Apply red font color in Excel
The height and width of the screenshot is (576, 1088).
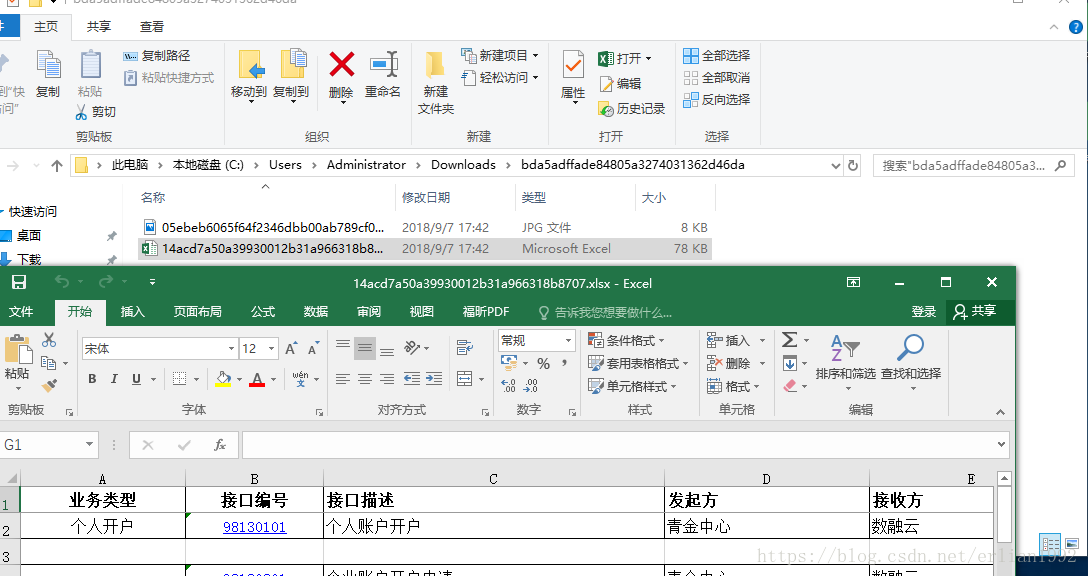pyautogui.click(x=257, y=379)
